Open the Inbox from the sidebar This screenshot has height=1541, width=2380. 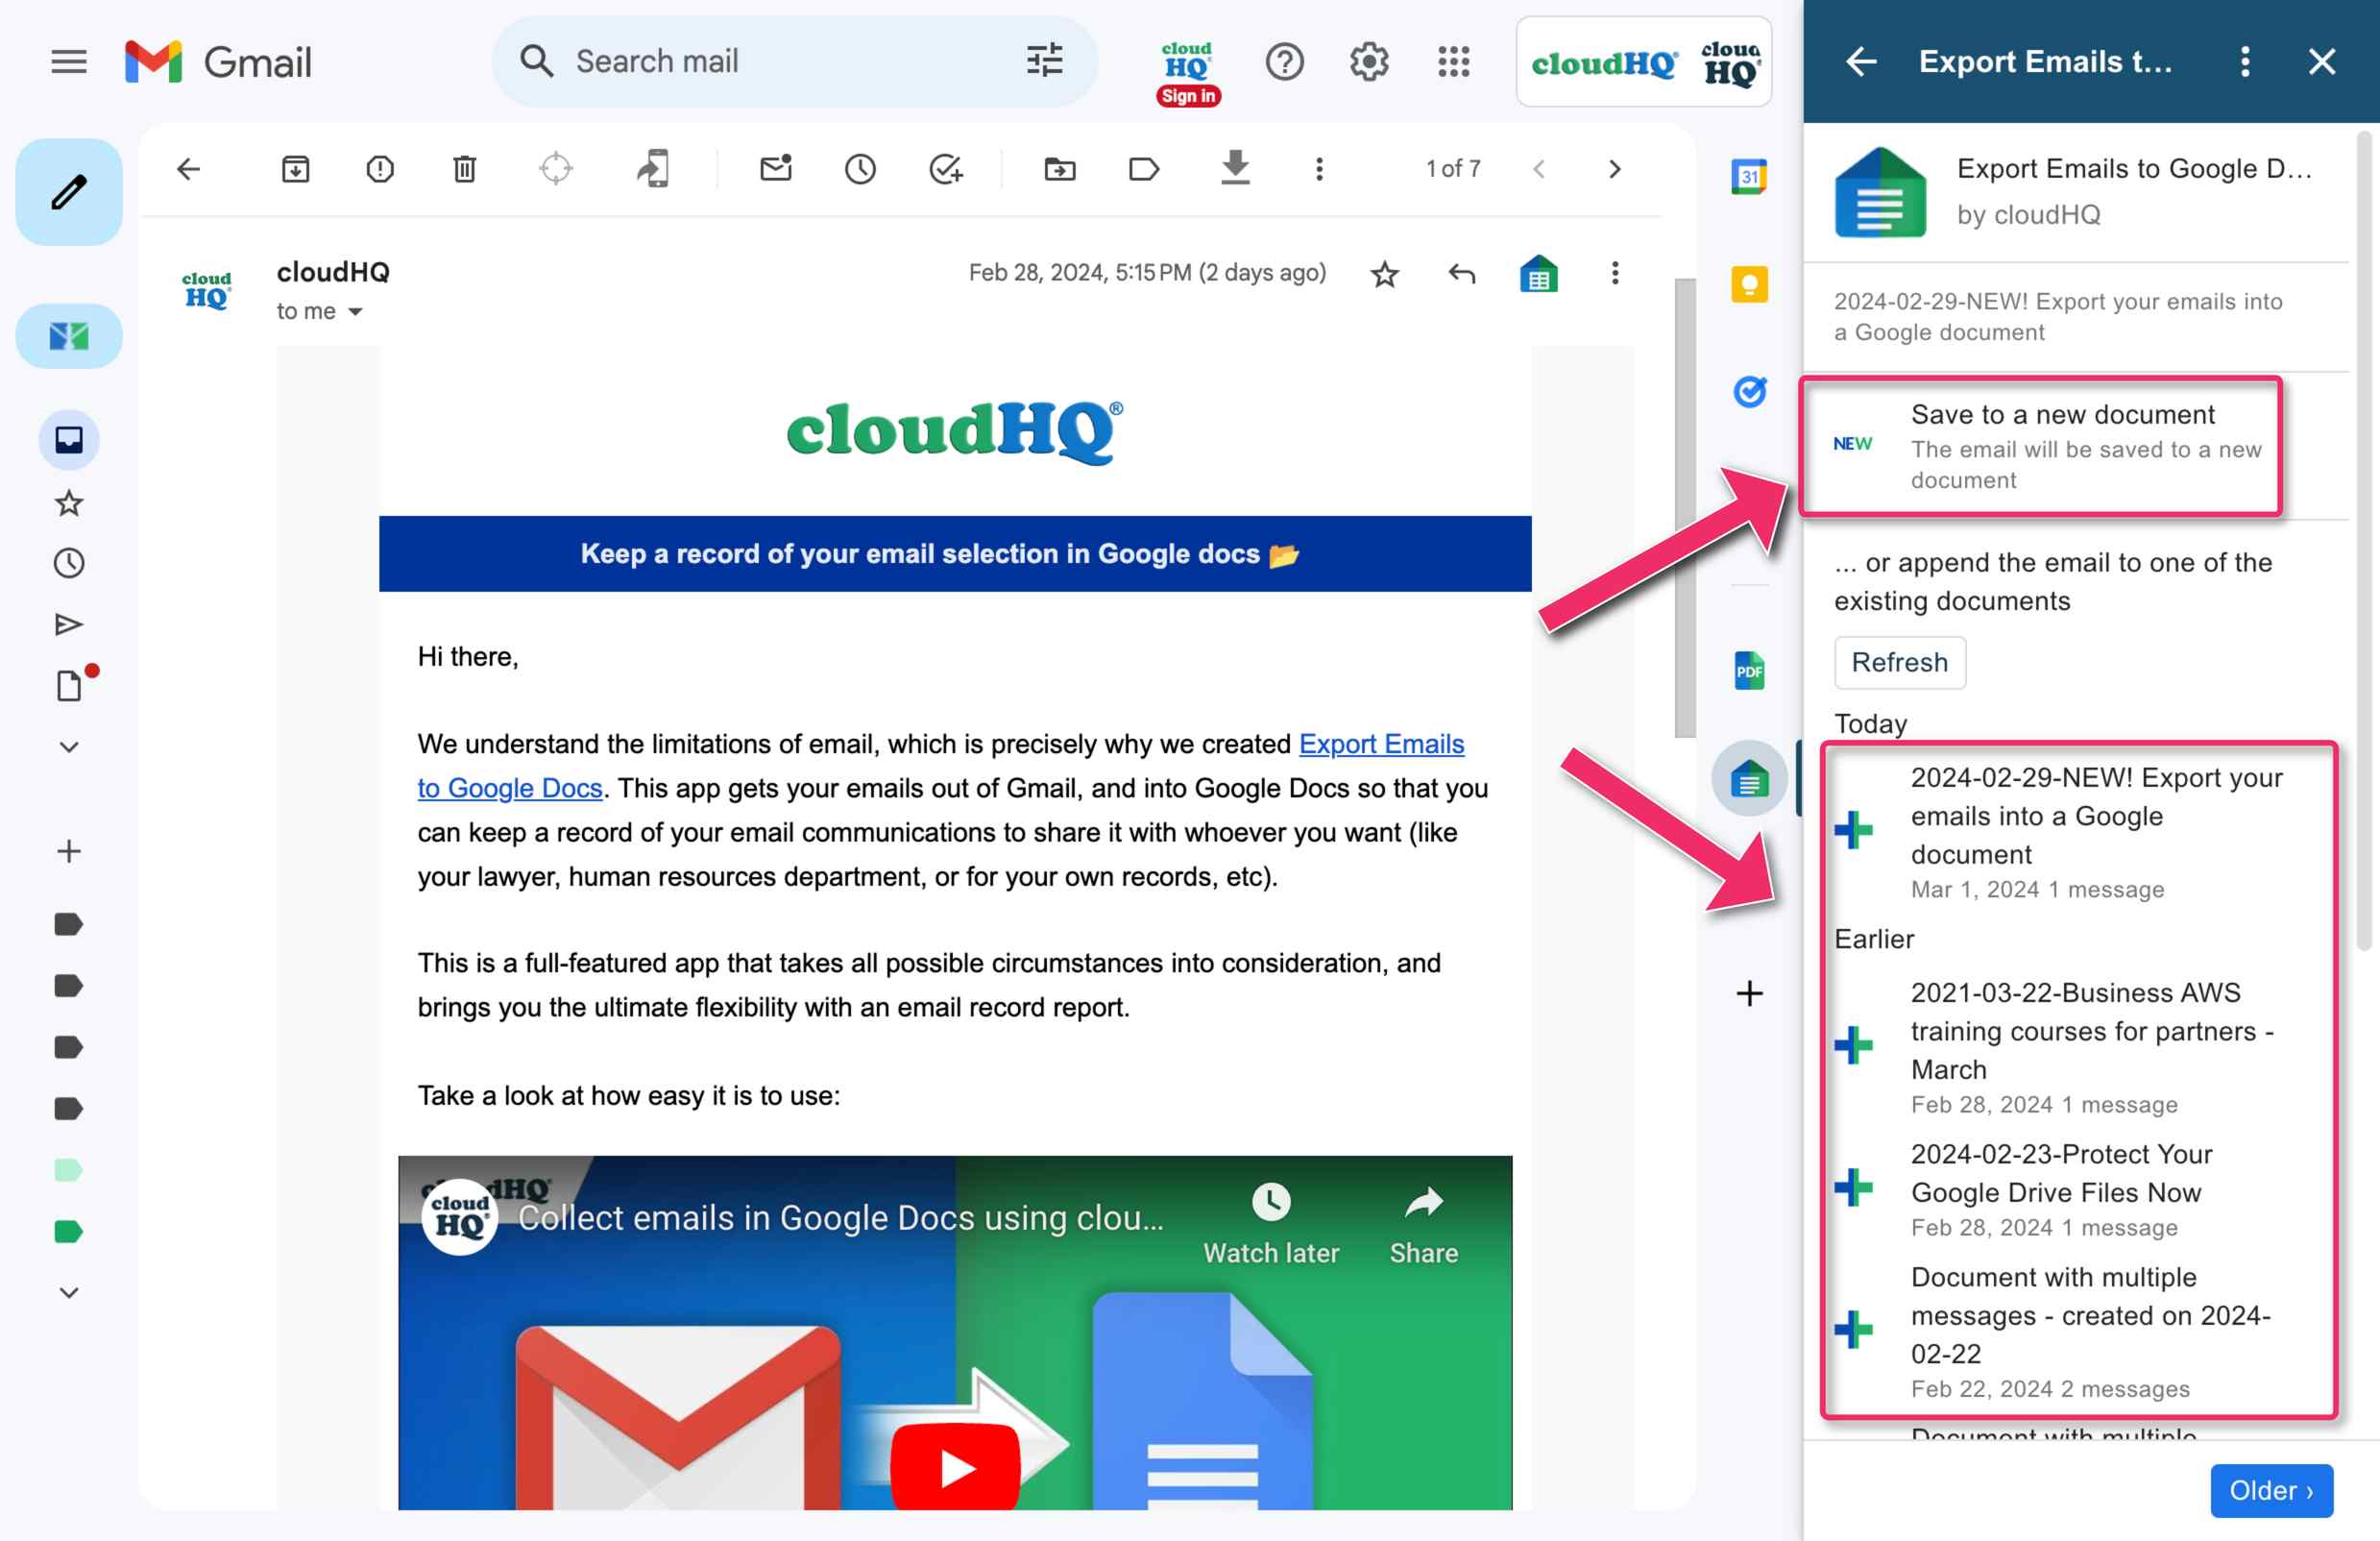click(68, 439)
